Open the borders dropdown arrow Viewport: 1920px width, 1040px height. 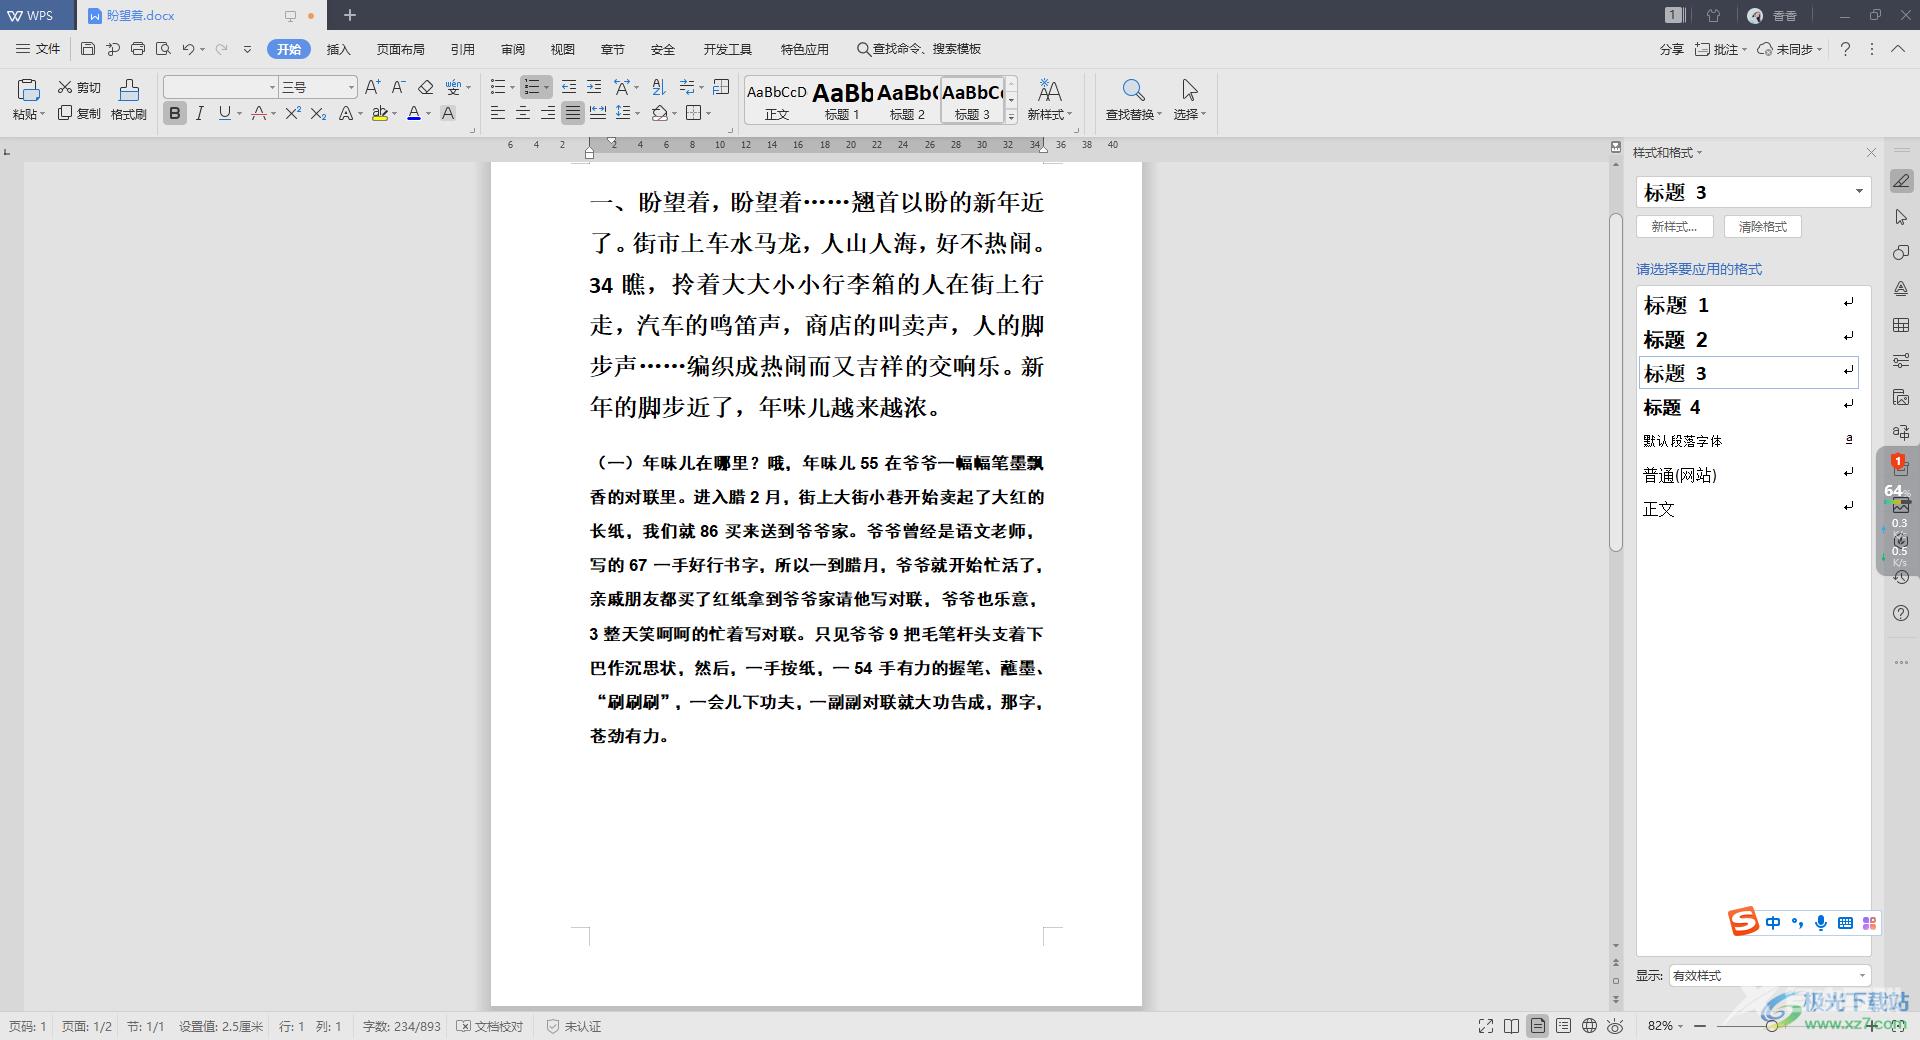point(709,114)
